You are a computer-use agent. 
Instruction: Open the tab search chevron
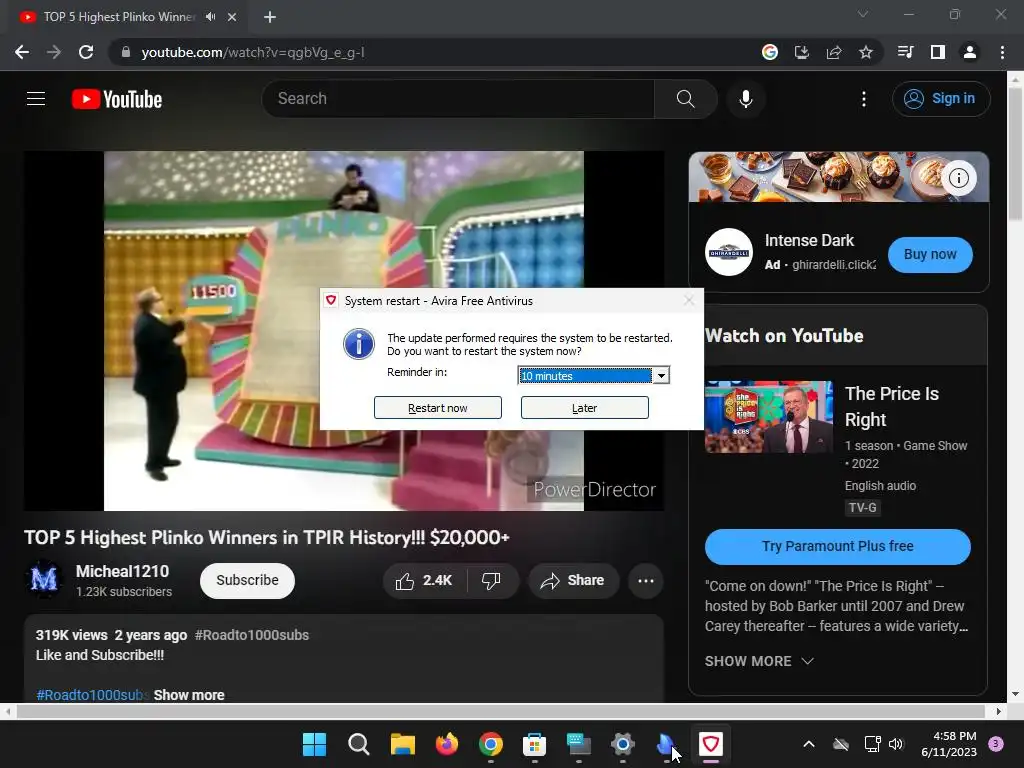coord(863,14)
